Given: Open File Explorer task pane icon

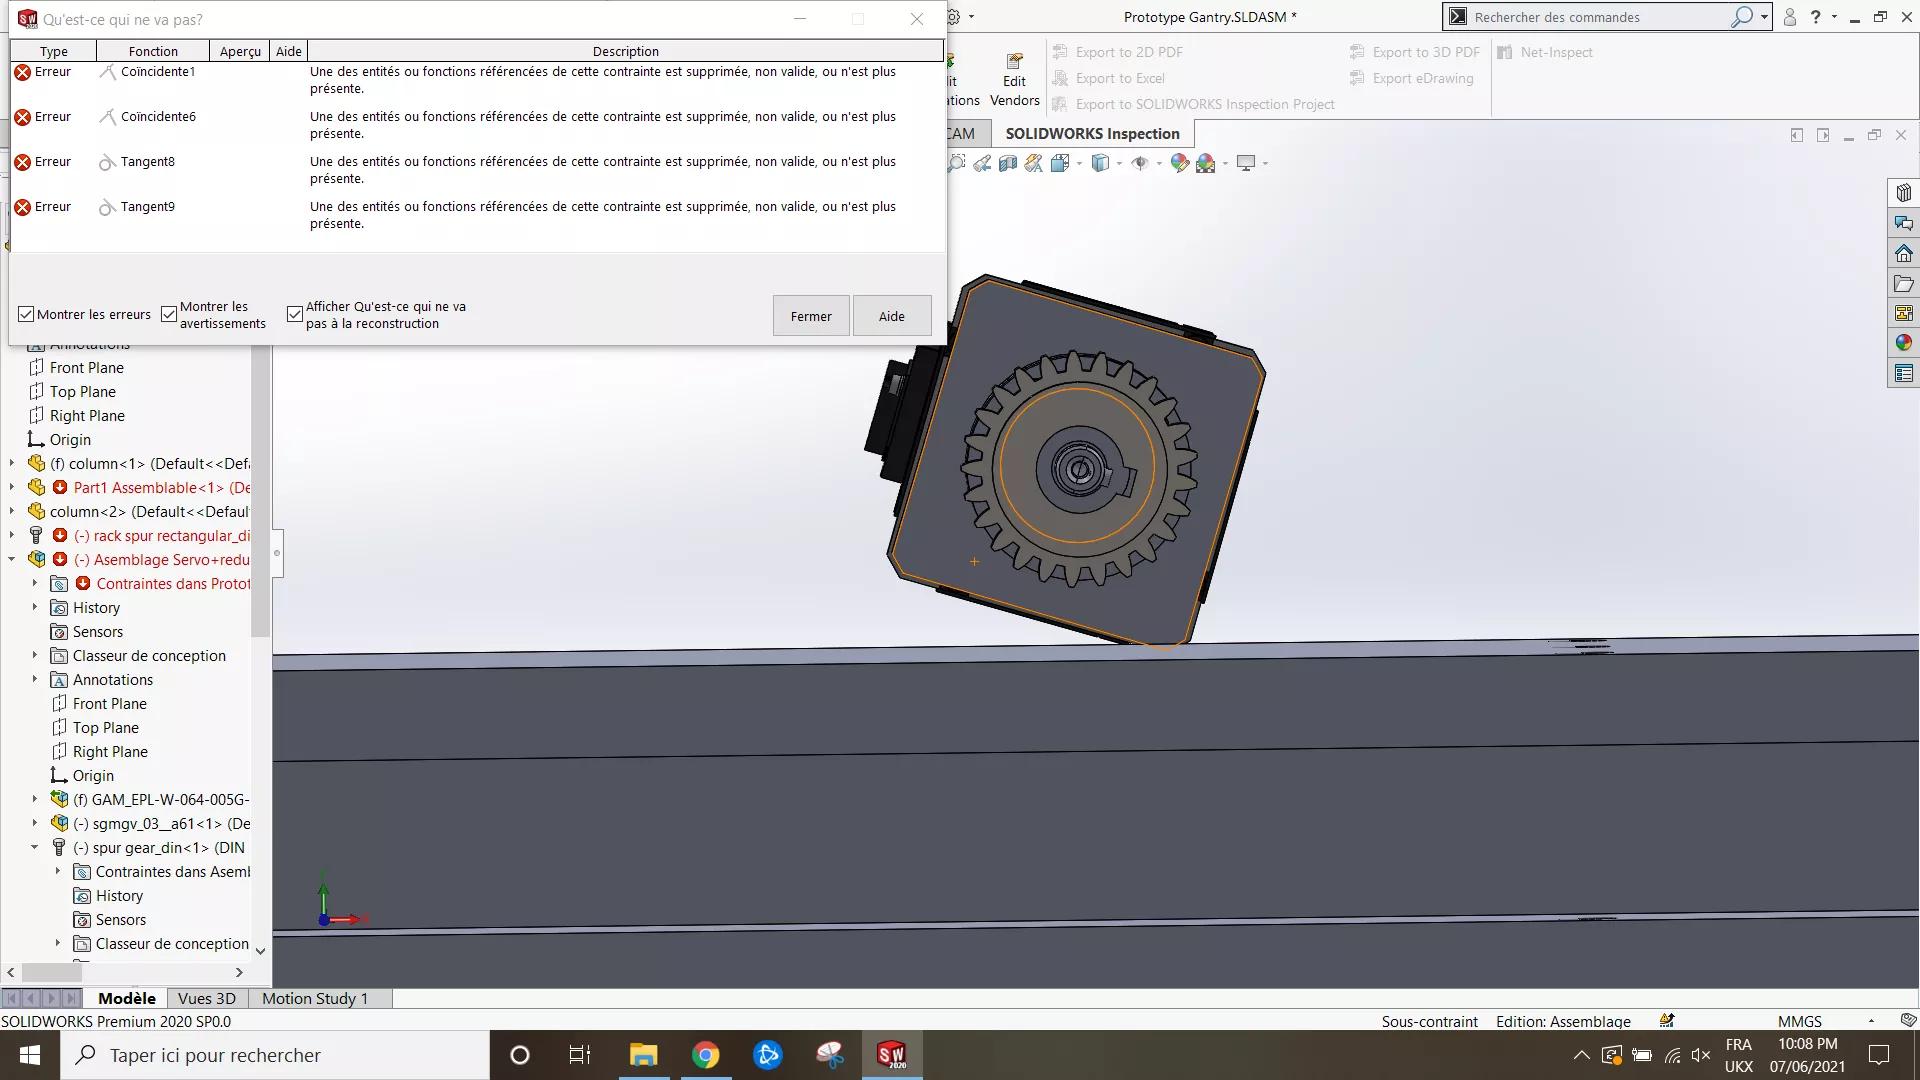Looking at the screenshot, I should click(1903, 283).
